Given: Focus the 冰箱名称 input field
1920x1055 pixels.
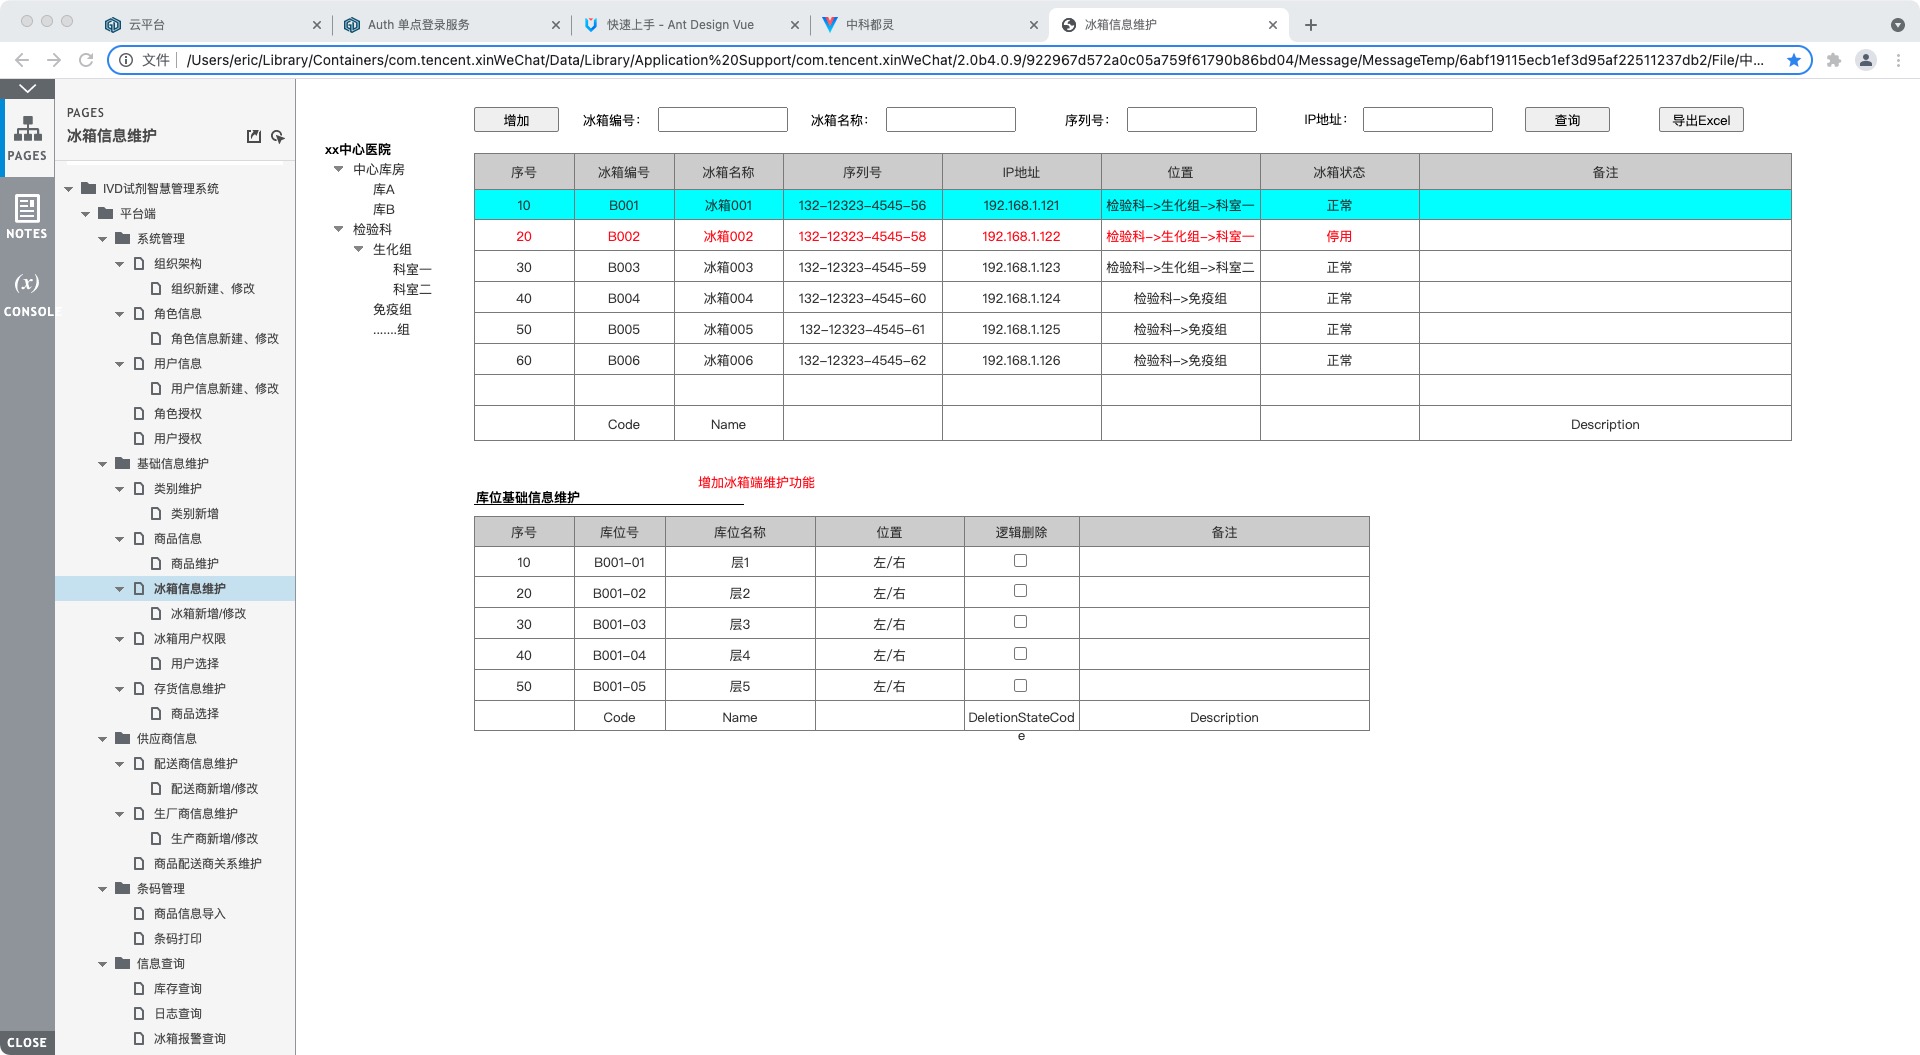Looking at the screenshot, I should [x=951, y=120].
